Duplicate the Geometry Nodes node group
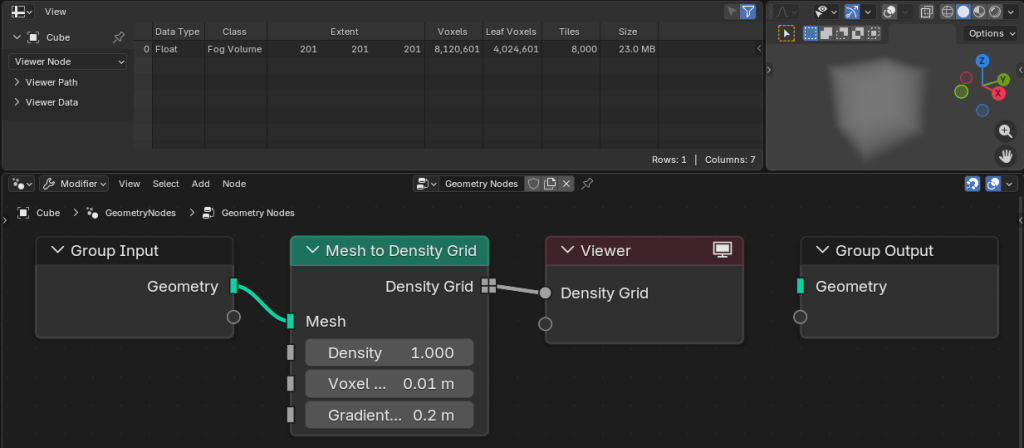The height and width of the screenshot is (448, 1024). click(x=549, y=184)
